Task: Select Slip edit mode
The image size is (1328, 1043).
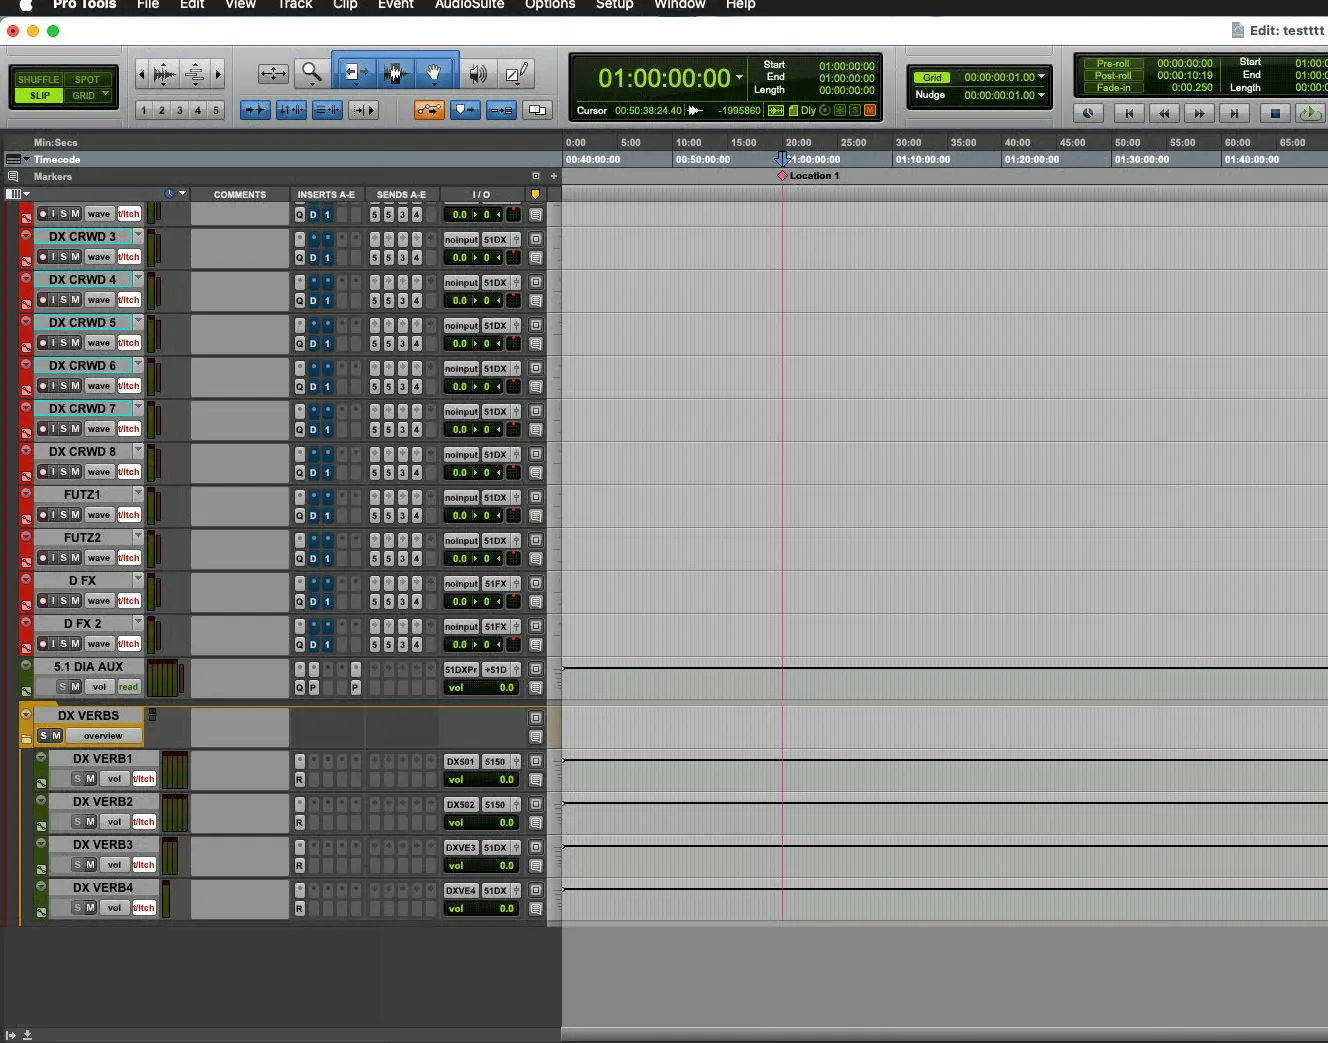Action: pyautogui.click(x=40, y=95)
